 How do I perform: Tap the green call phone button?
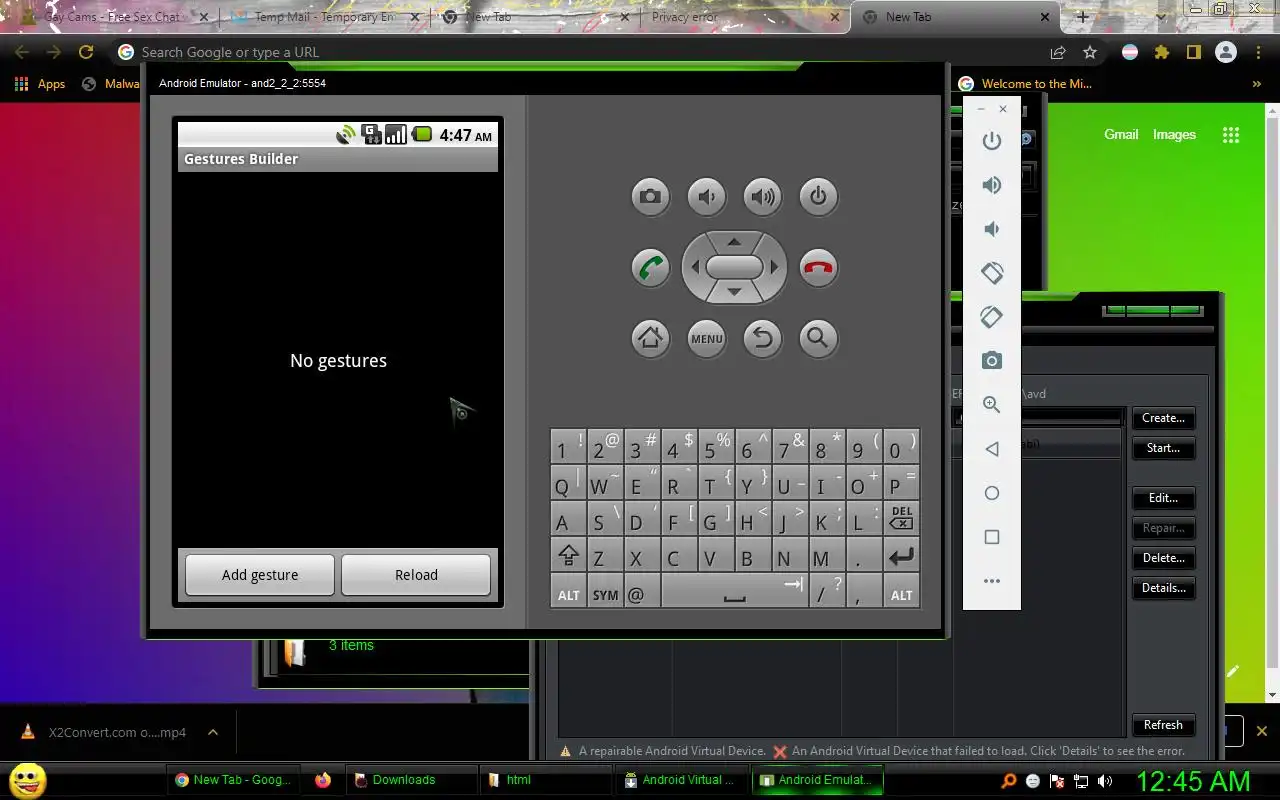tap(650, 268)
